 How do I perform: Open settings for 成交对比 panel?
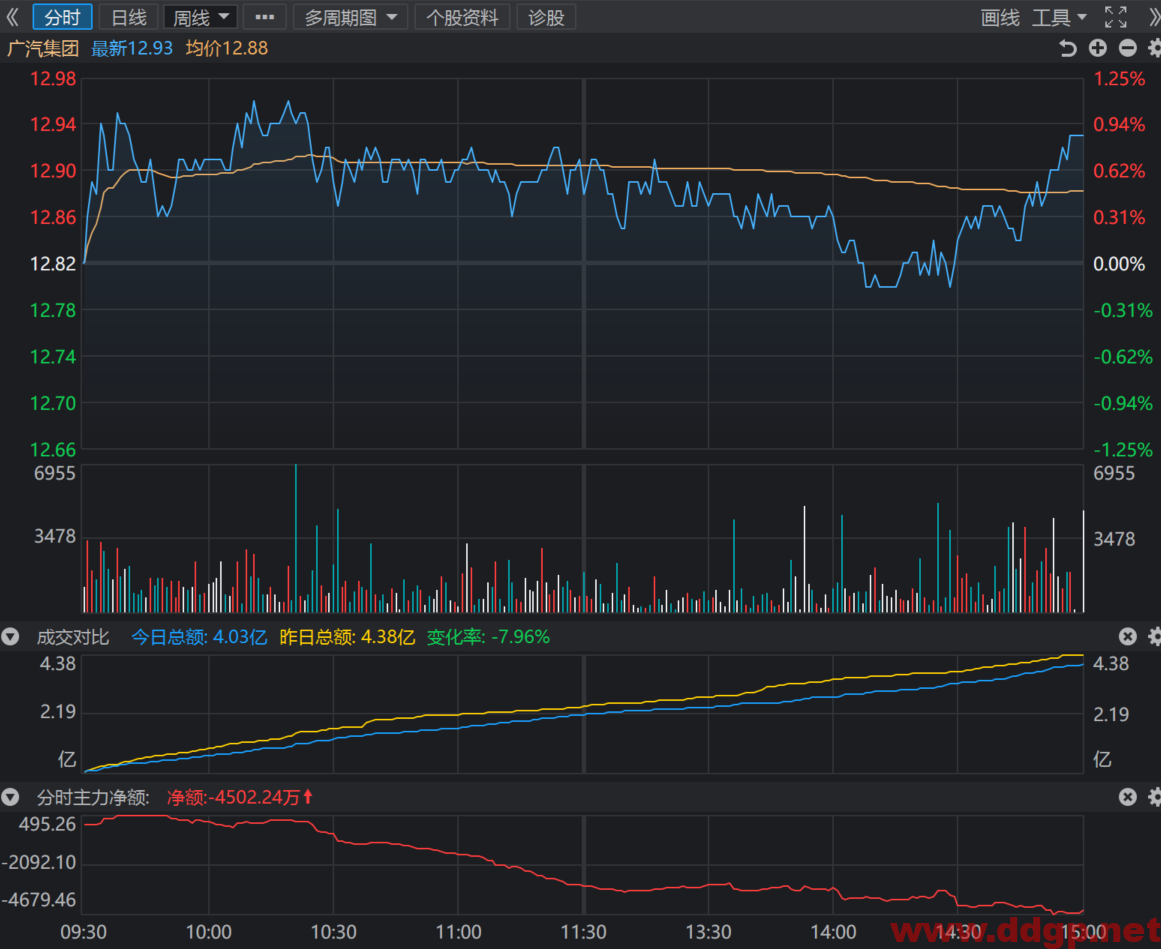coord(1154,637)
